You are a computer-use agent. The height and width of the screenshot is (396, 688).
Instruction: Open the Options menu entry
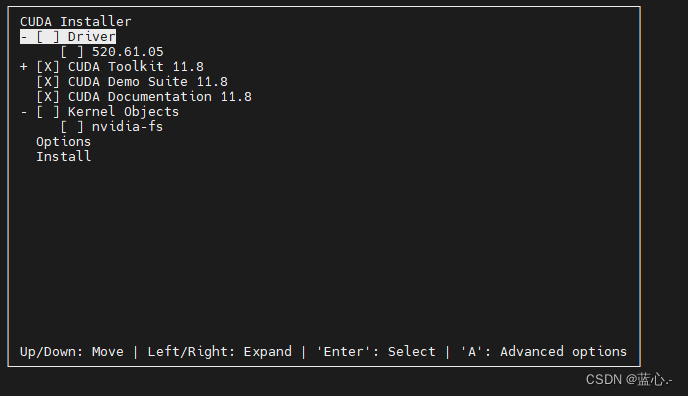pyautogui.click(x=63, y=142)
